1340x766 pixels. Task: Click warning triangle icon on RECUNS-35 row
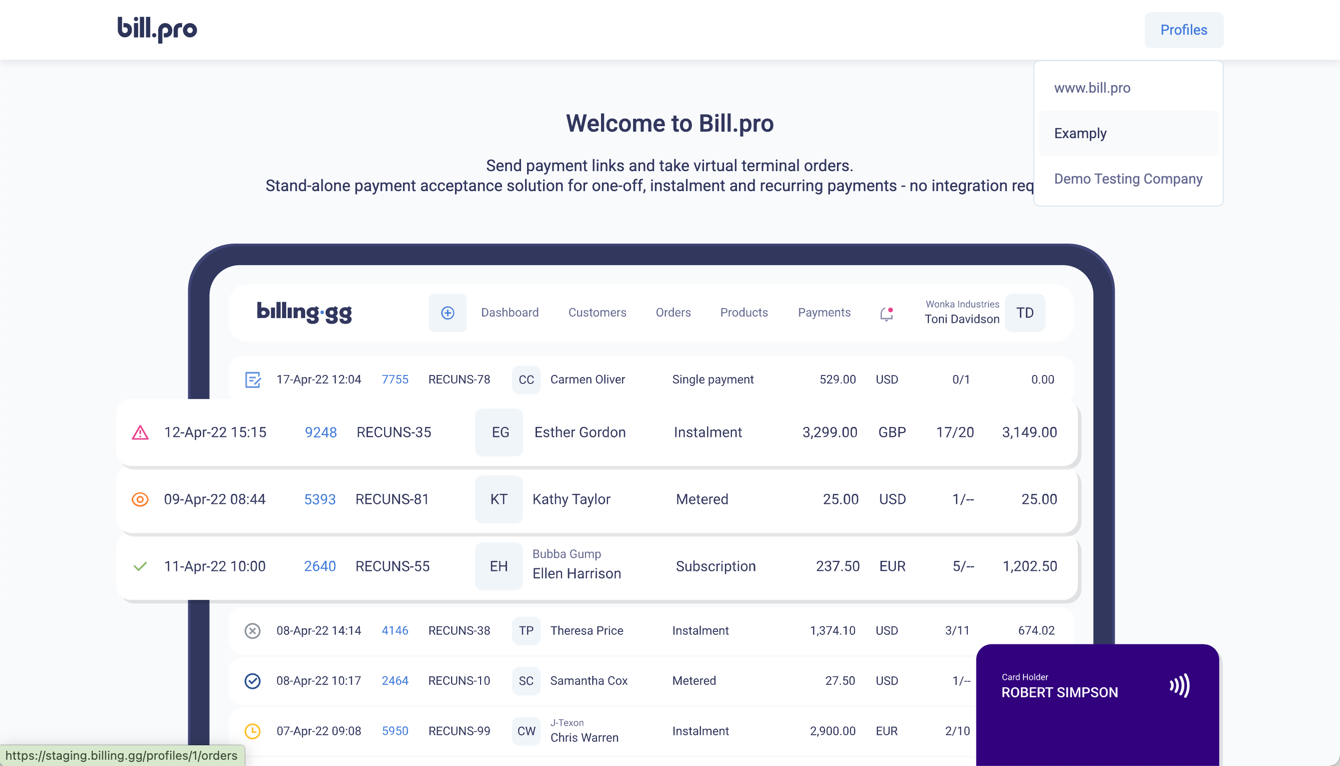point(140,433)
